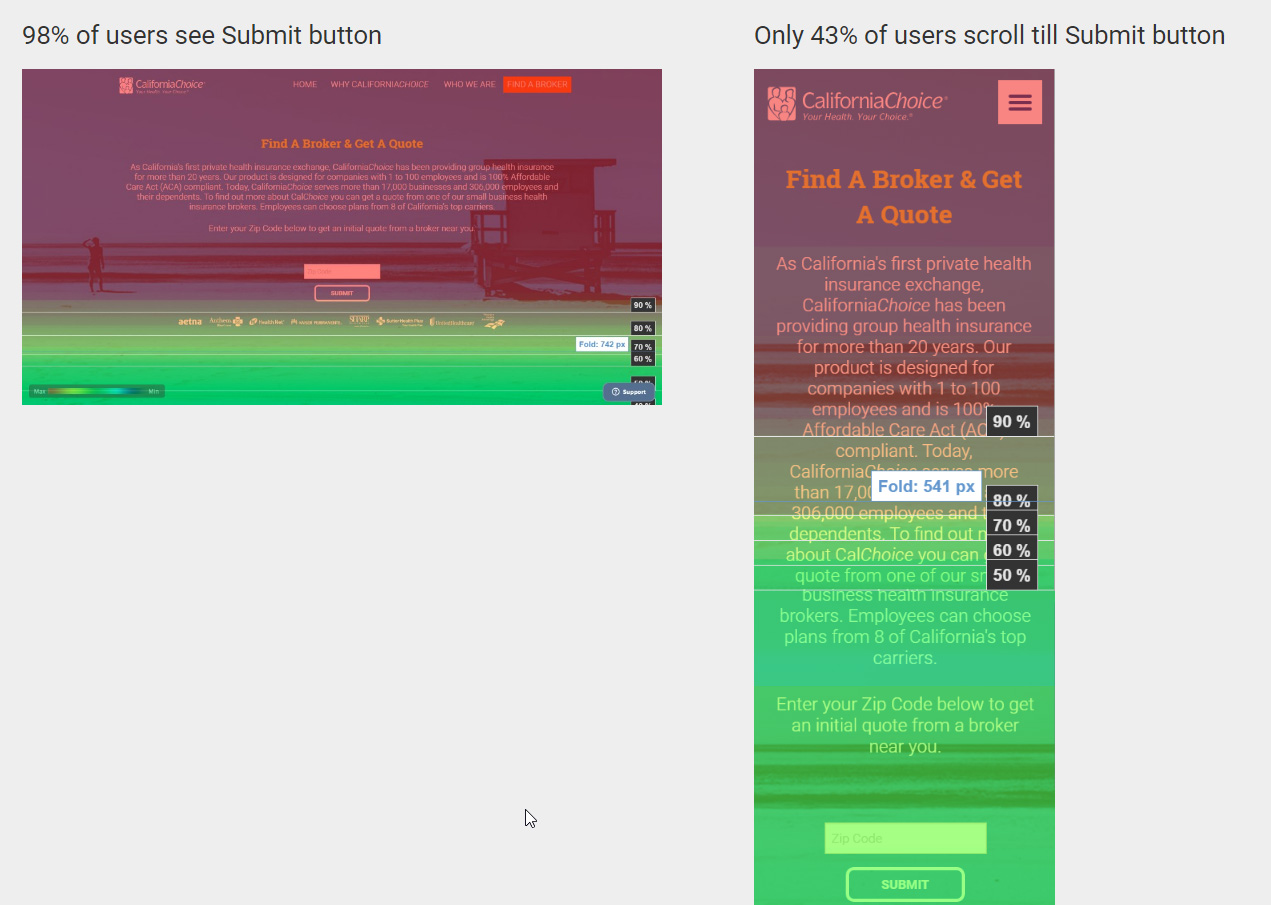This screenshot has height=905, width=1271.
Task: Click the 80 % scroll marker in desktop heatmap
Action: tap(643, 328)
